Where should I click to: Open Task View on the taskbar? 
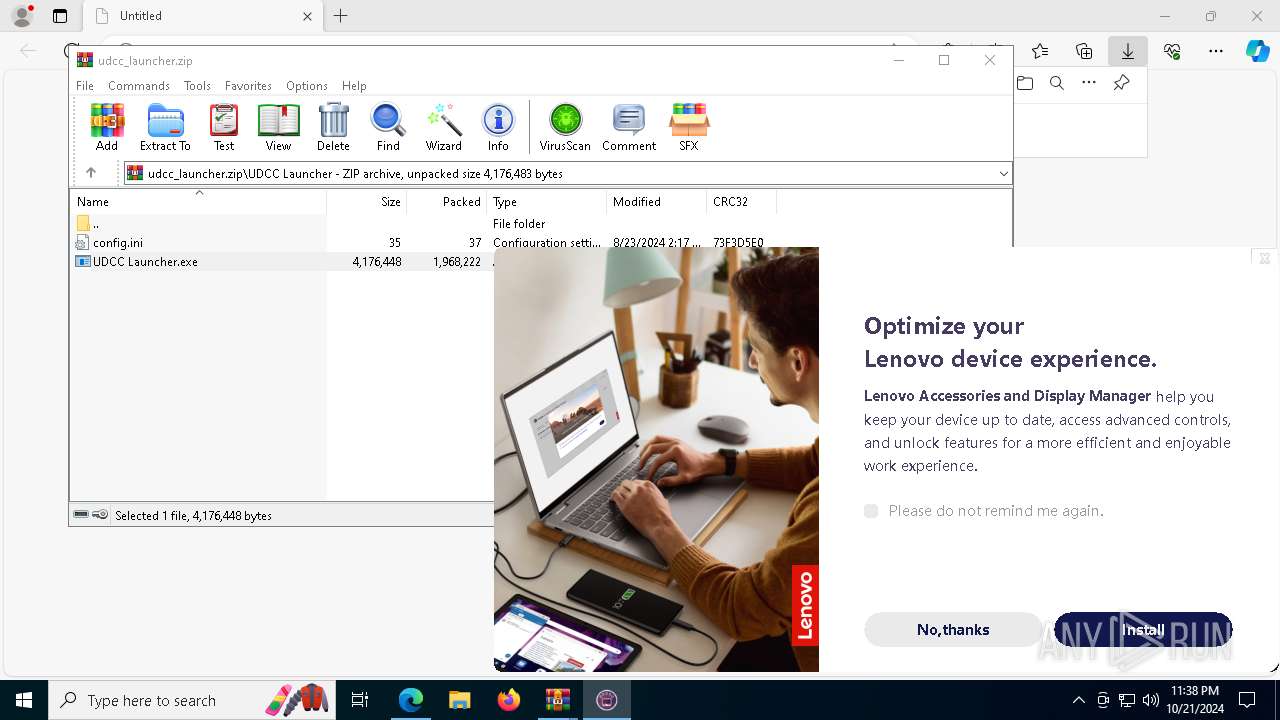coord(360,700)
